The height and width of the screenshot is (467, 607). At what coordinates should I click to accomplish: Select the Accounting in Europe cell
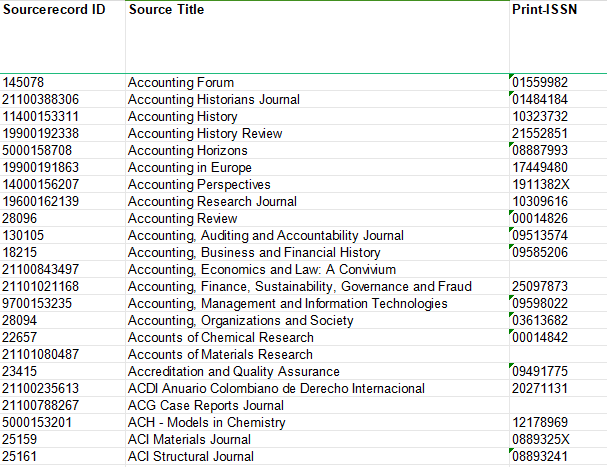pos(190,167)
